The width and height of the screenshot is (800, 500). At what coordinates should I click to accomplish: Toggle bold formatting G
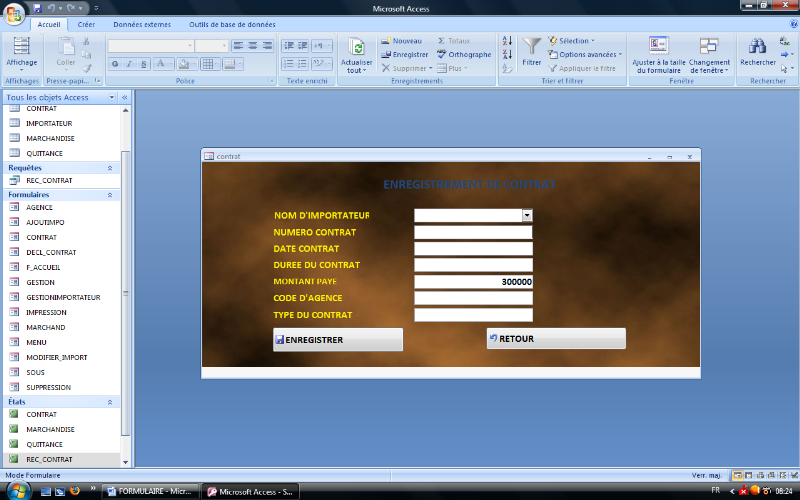coord(115,64)
